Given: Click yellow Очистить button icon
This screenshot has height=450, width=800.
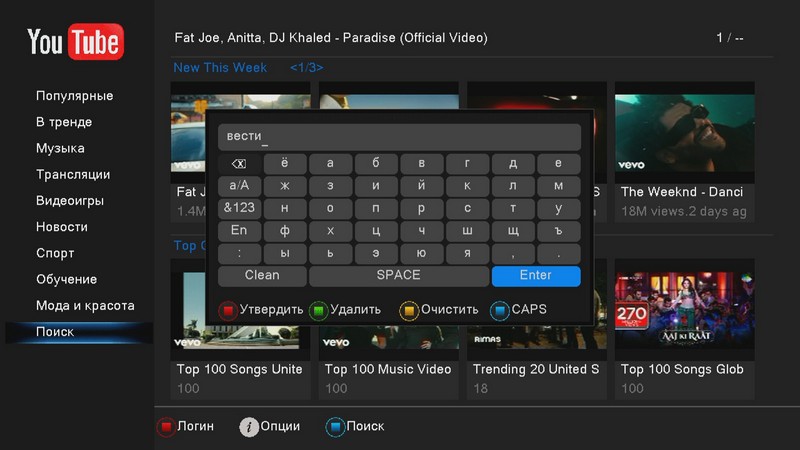Looking at the screenshot, I should [409, 310].
